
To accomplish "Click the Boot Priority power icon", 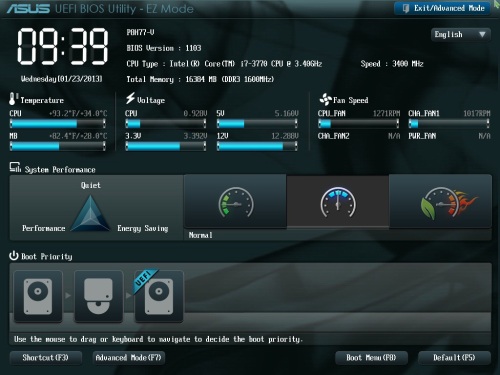I will (14, 256).
